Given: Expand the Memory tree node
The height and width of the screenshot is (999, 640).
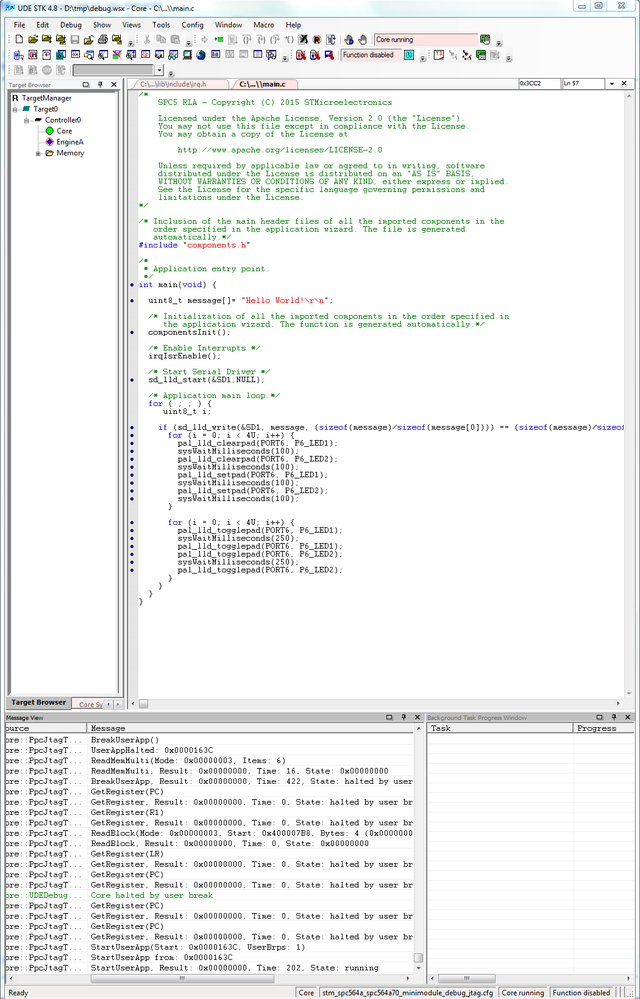Looking at the screenshot, I should pos(38,153).
